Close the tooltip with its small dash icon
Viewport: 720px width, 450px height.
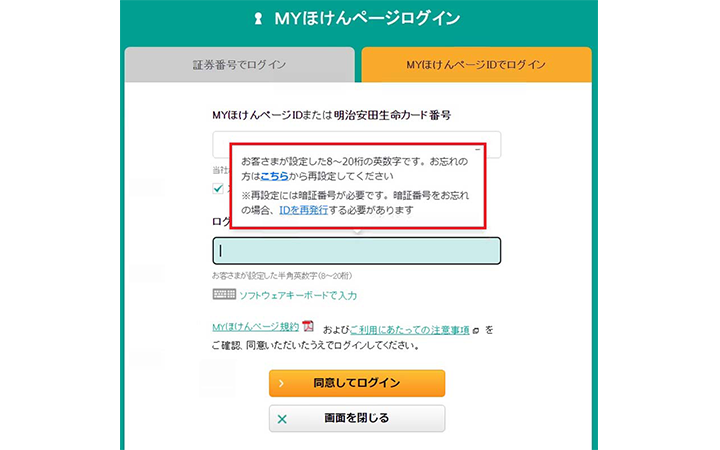tap(478, 150)
